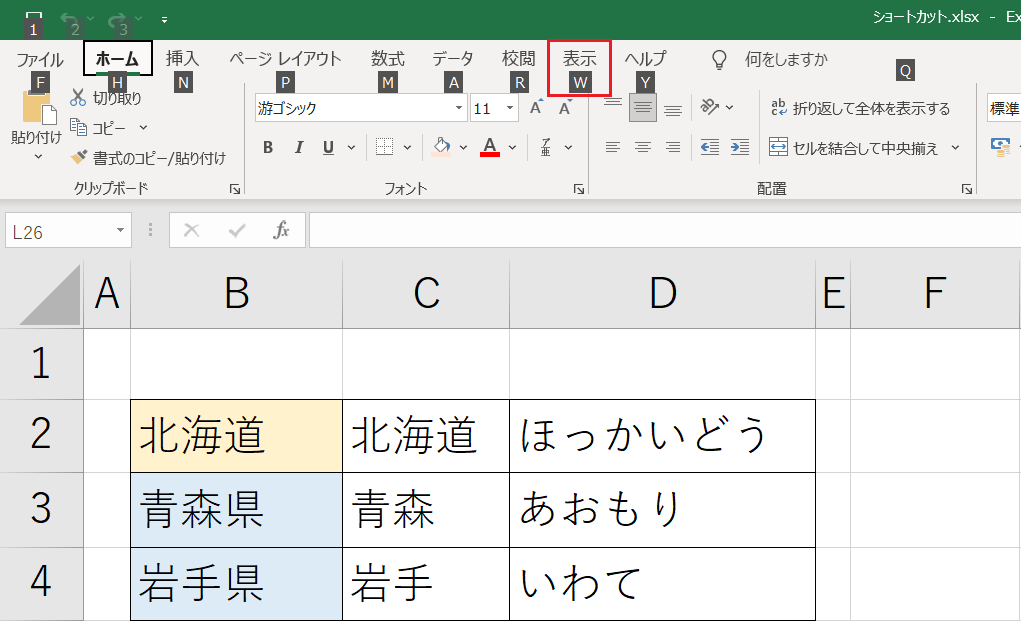The width and height of the screenshot is (1021, 621).
Task: Click the Borders icon
Action: pos(384,147)
